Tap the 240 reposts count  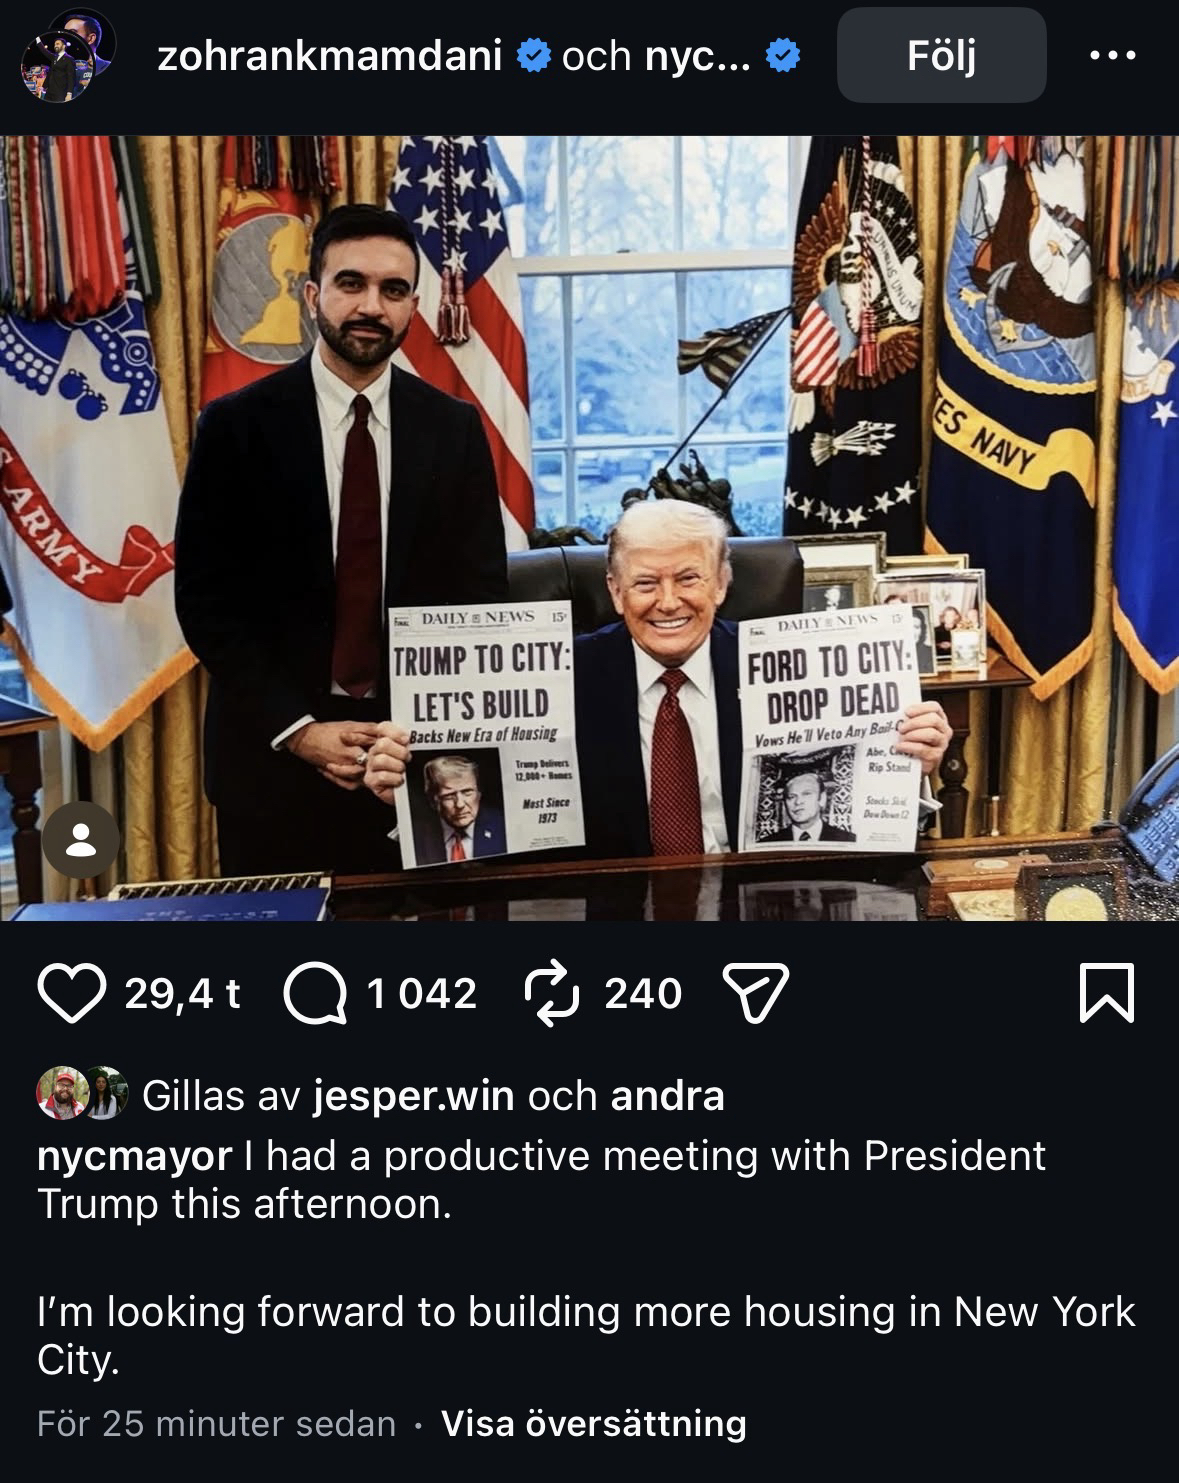click(643, 993)
